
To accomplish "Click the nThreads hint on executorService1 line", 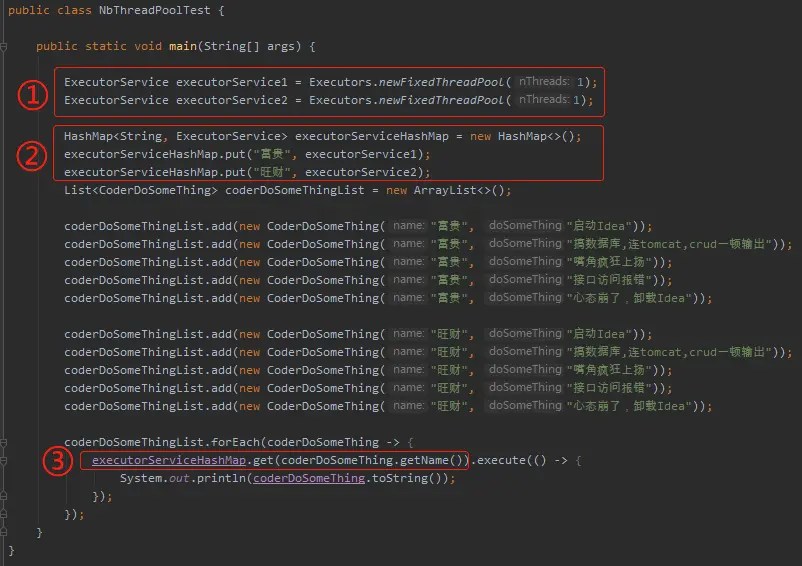I will click(x=544, y=82).
